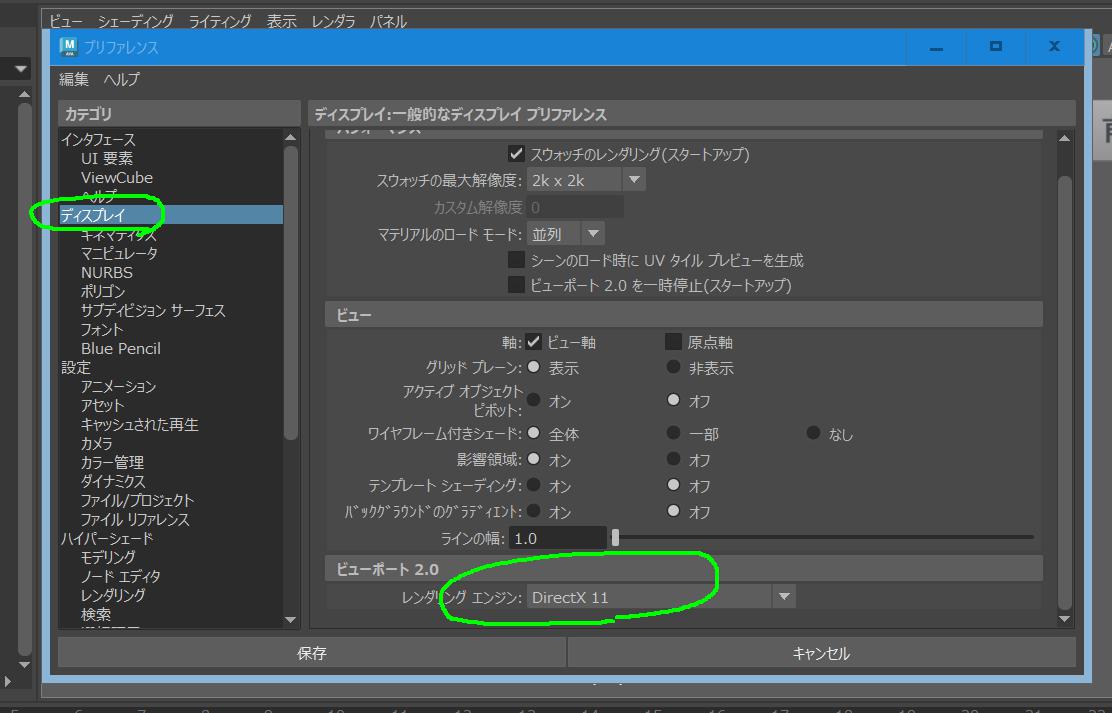Select the レンダリング category
The width and height of the screenshot is (1112, 713).
113,595
